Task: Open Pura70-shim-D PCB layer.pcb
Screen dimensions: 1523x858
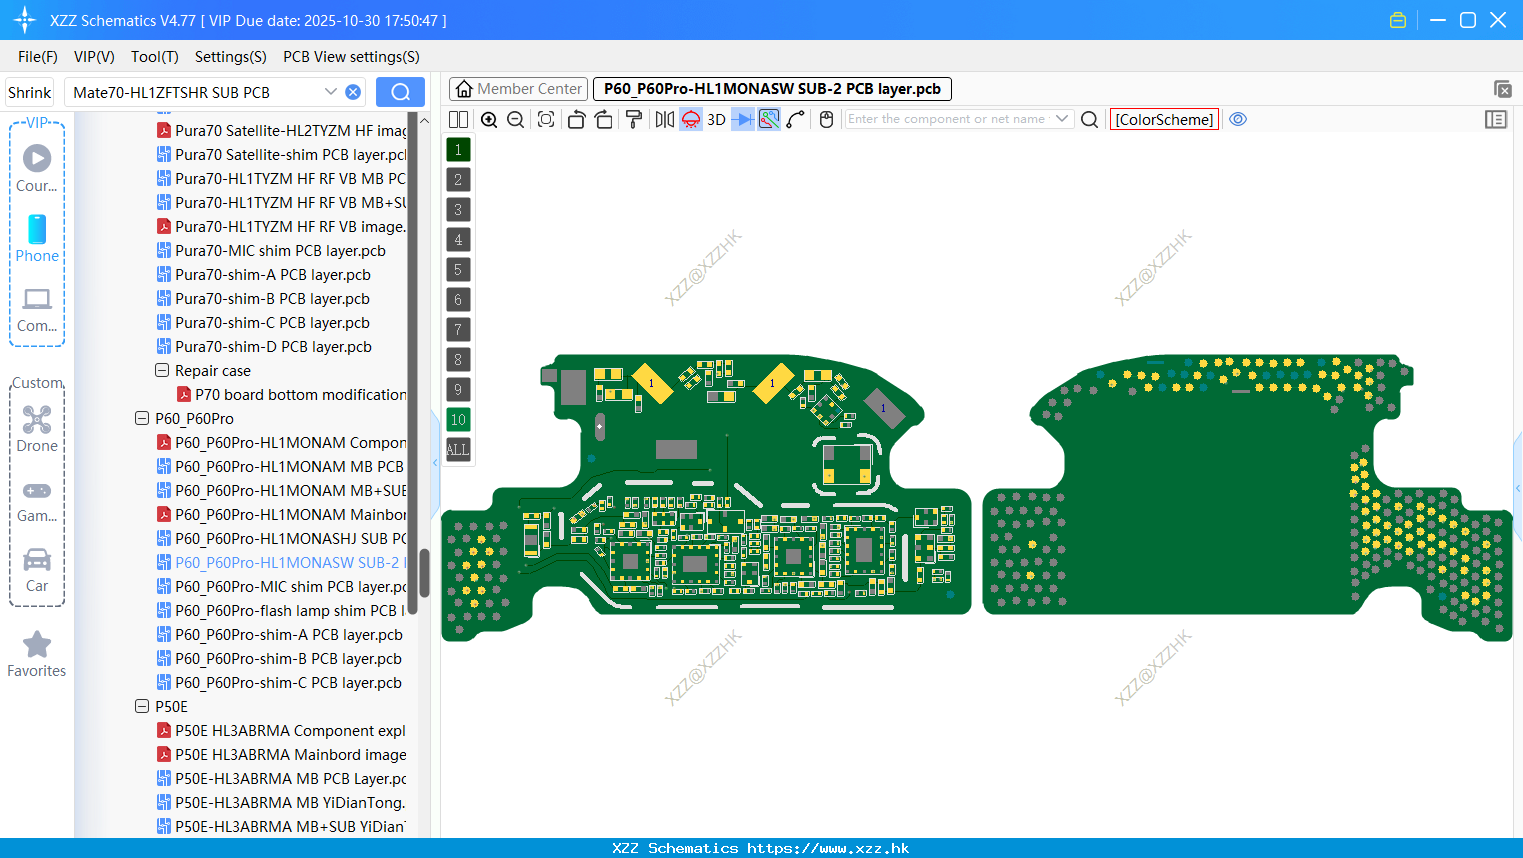Action: coord(264,347)
